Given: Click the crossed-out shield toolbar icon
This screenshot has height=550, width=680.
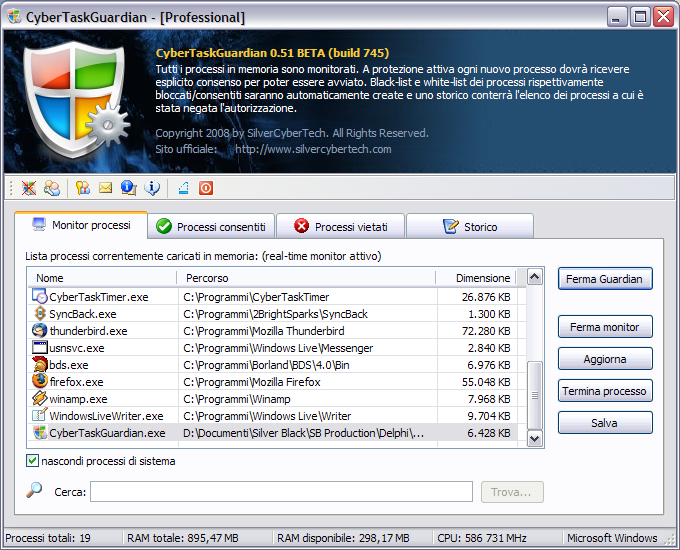Looking at the screenshot, I should 29,188.
